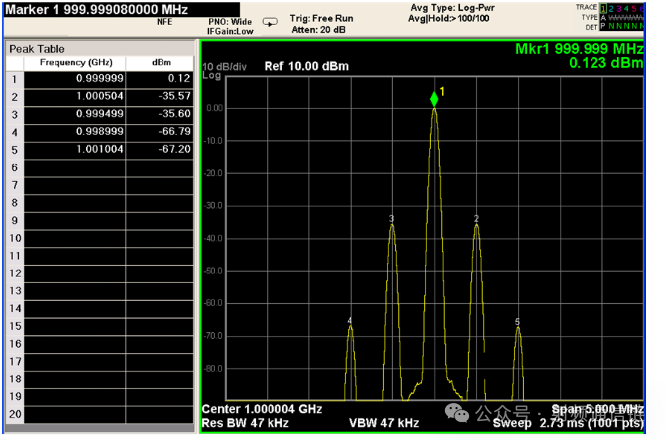Viewport: 666px width, 440px height.
Task: Click the Log scale type label
Action: (x=212, y=76)
